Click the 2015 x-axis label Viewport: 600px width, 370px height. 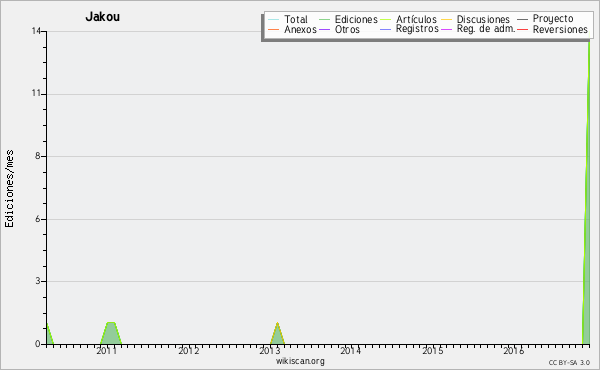coord(432,350)
